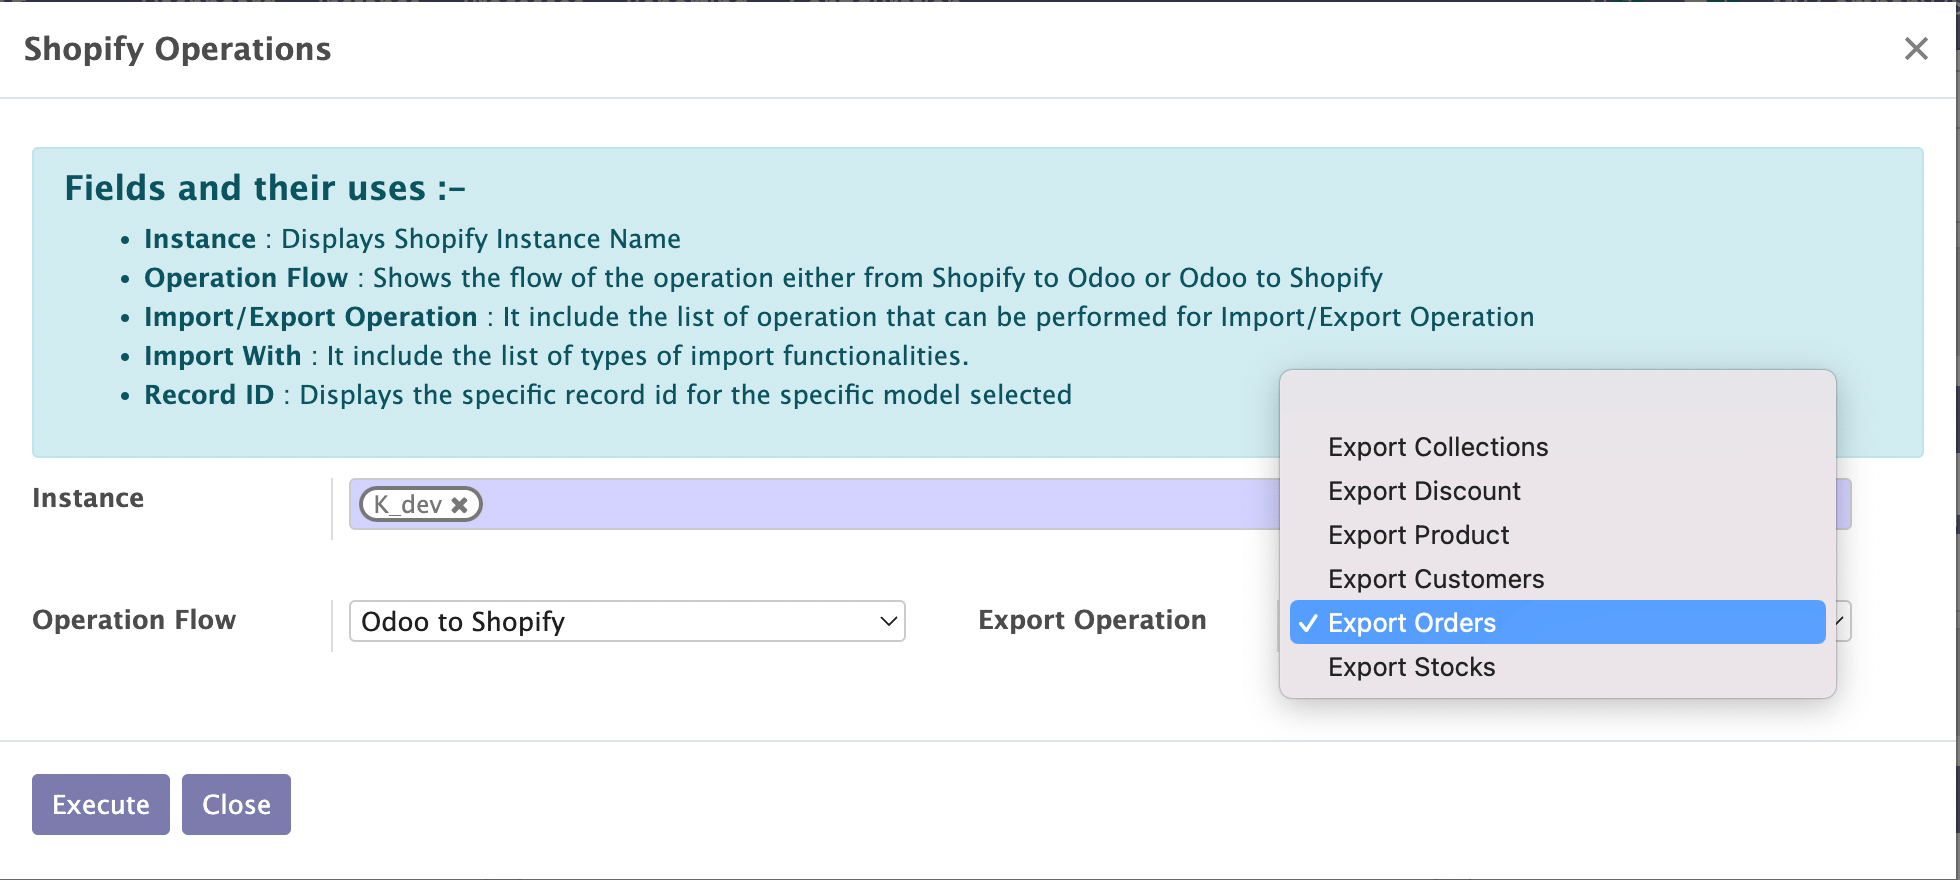The image size is (1960, 880).
Task: Click the checkmark beside Export Orders
Action: (1308, 623)
